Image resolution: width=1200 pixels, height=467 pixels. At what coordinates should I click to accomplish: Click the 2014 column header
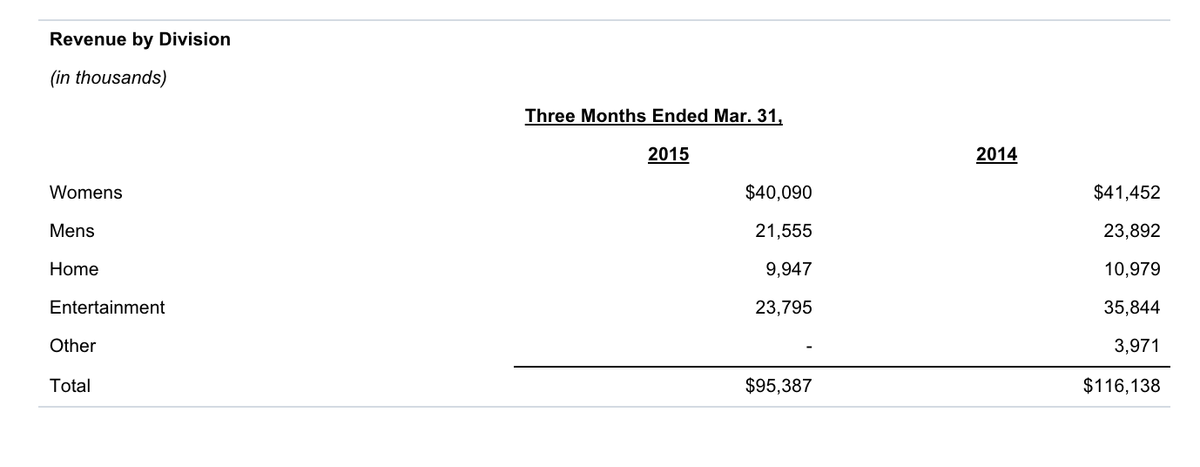[997, 155]
